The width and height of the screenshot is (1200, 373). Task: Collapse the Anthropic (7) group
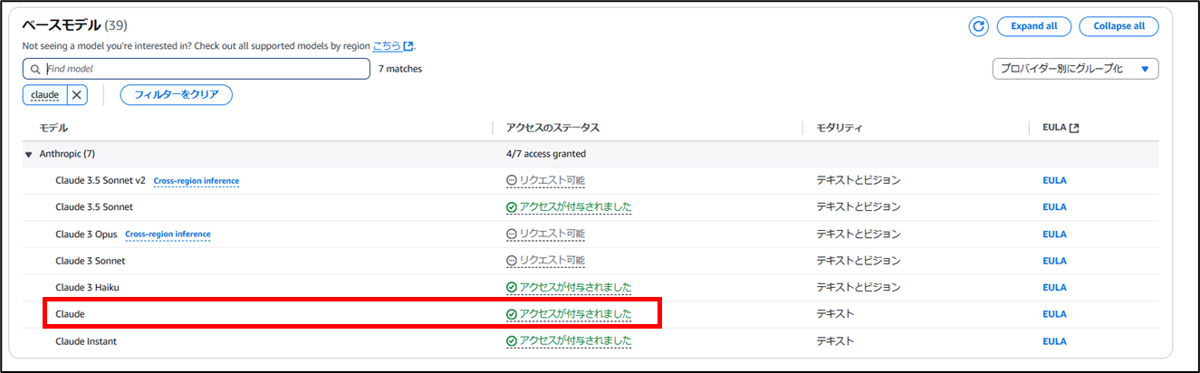(29, 154)
